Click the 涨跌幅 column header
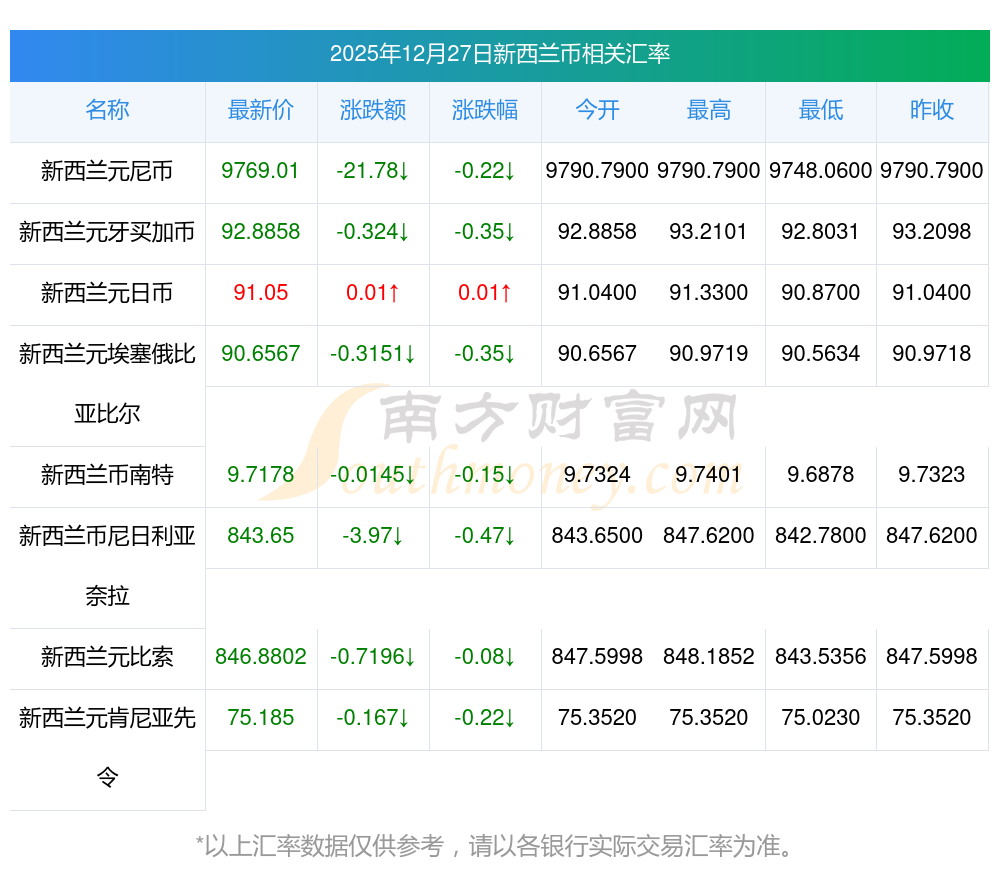 pyautogui.click(x=485, y=110)
